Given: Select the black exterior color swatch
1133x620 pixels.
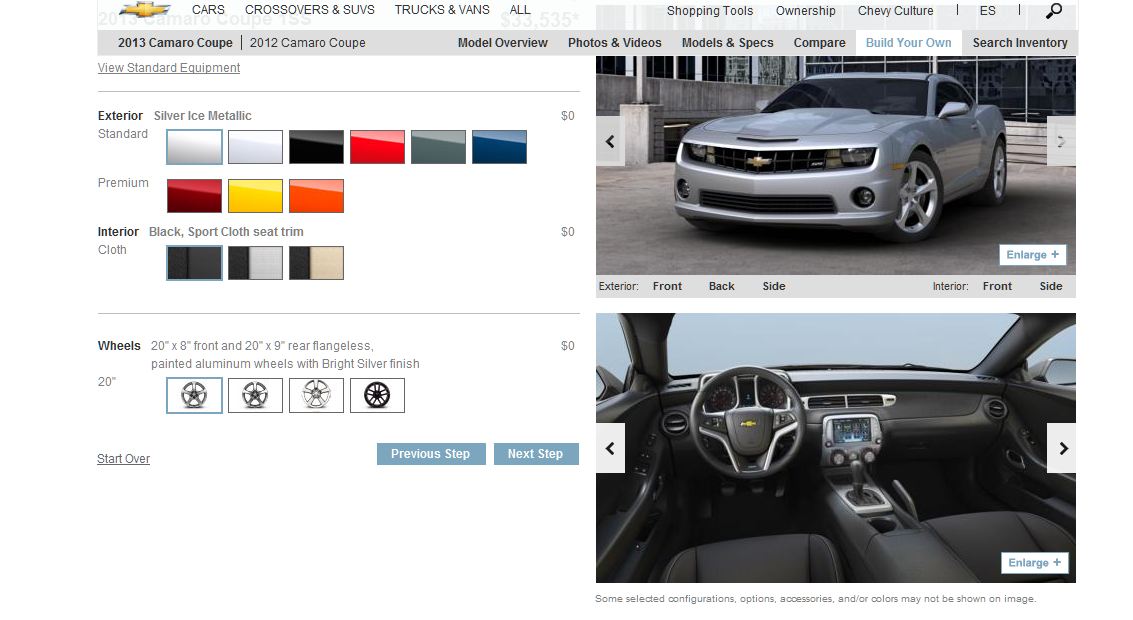Looking at the screenshot, I should click(316, 147).
